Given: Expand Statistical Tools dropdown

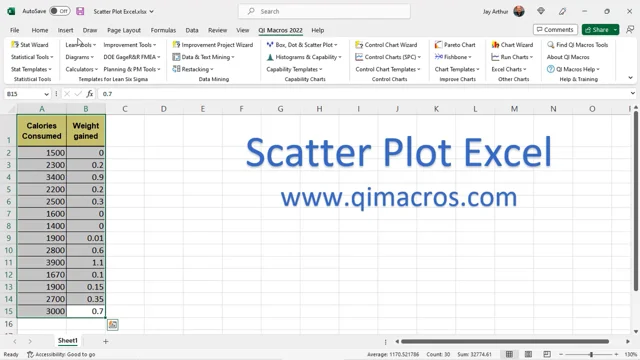Looking at the screenshot, I should [32, 57].
